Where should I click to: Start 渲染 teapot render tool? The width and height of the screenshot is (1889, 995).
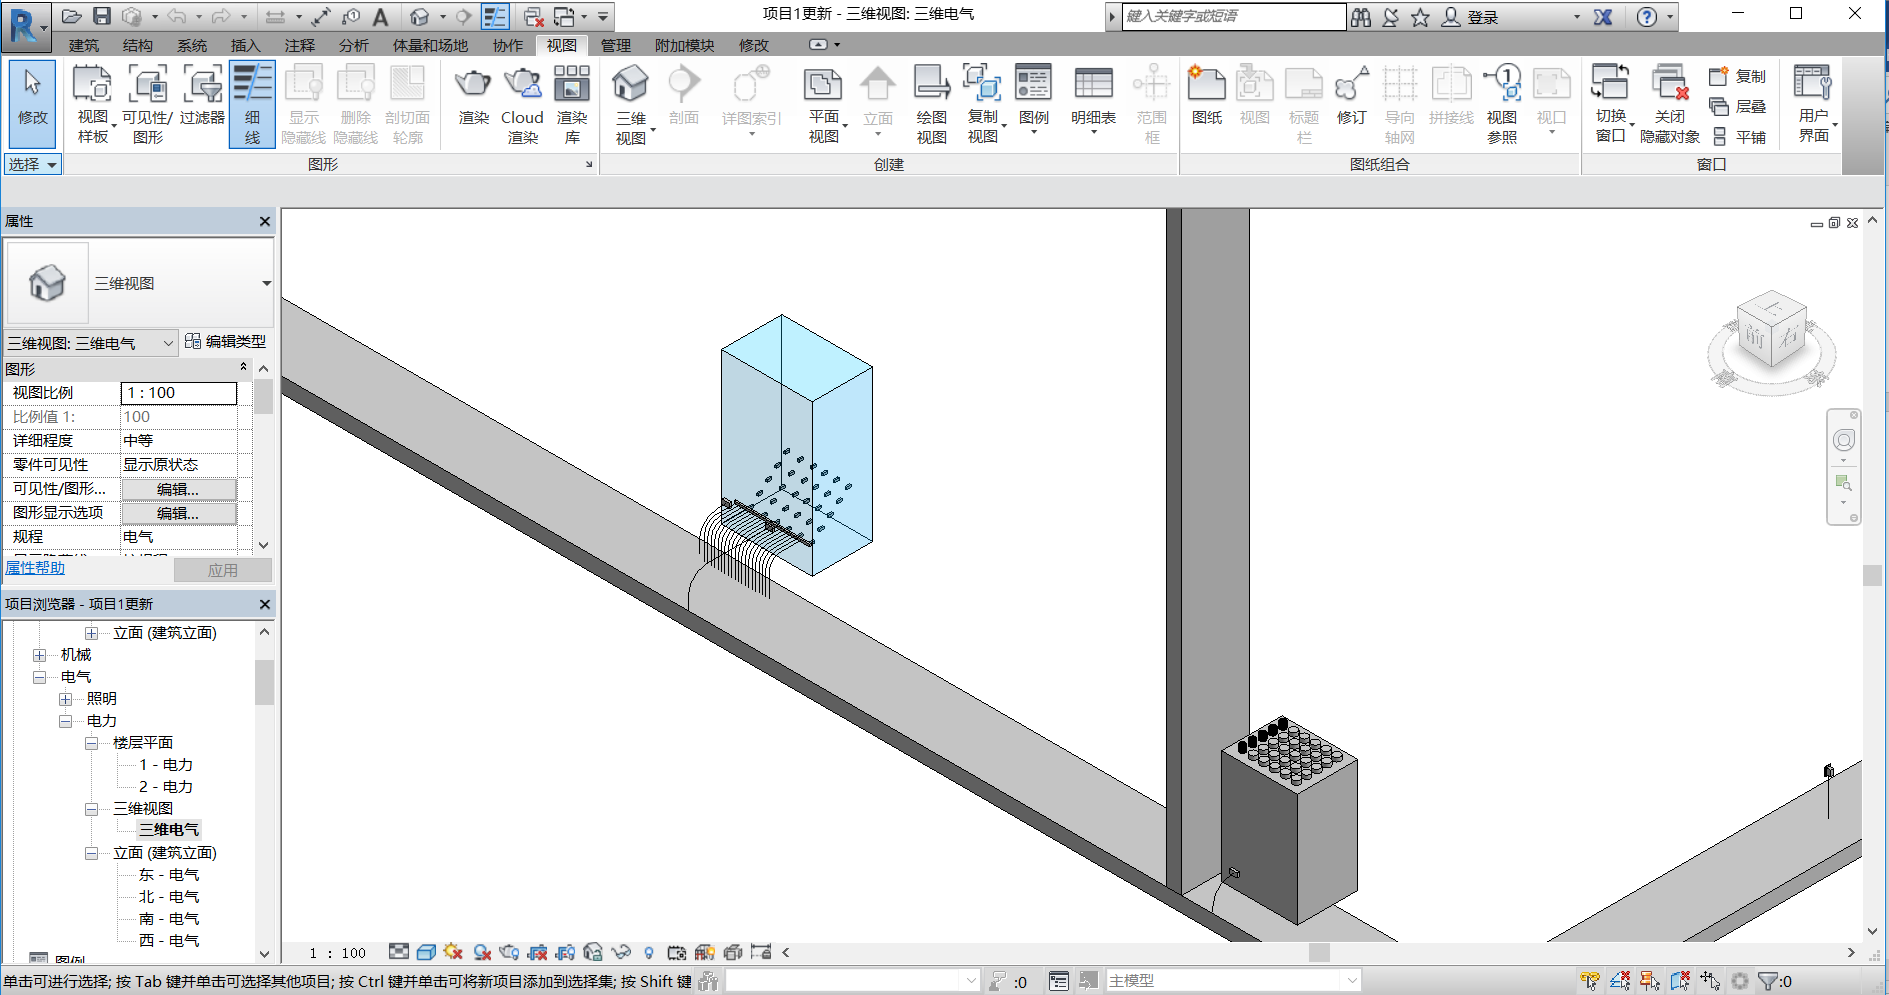click(x=473, y=96)
